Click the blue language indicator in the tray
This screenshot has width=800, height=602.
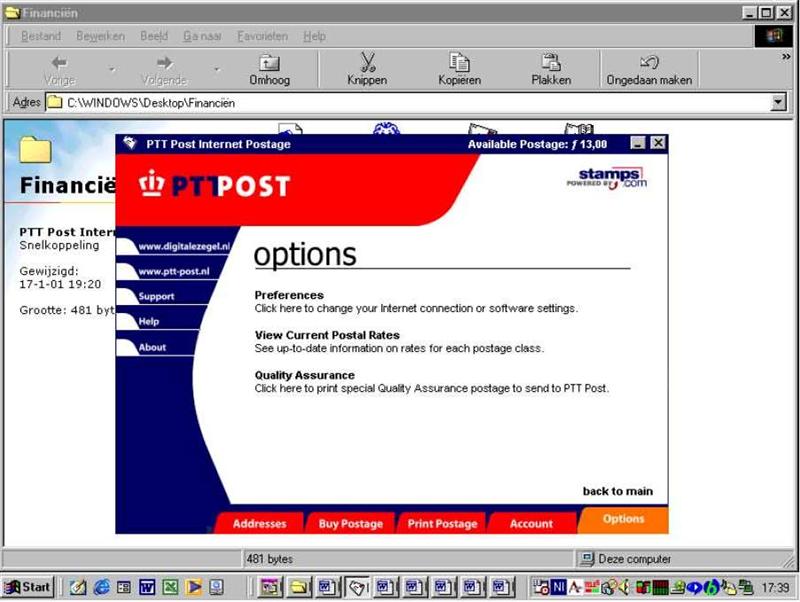tap(559, 587)
